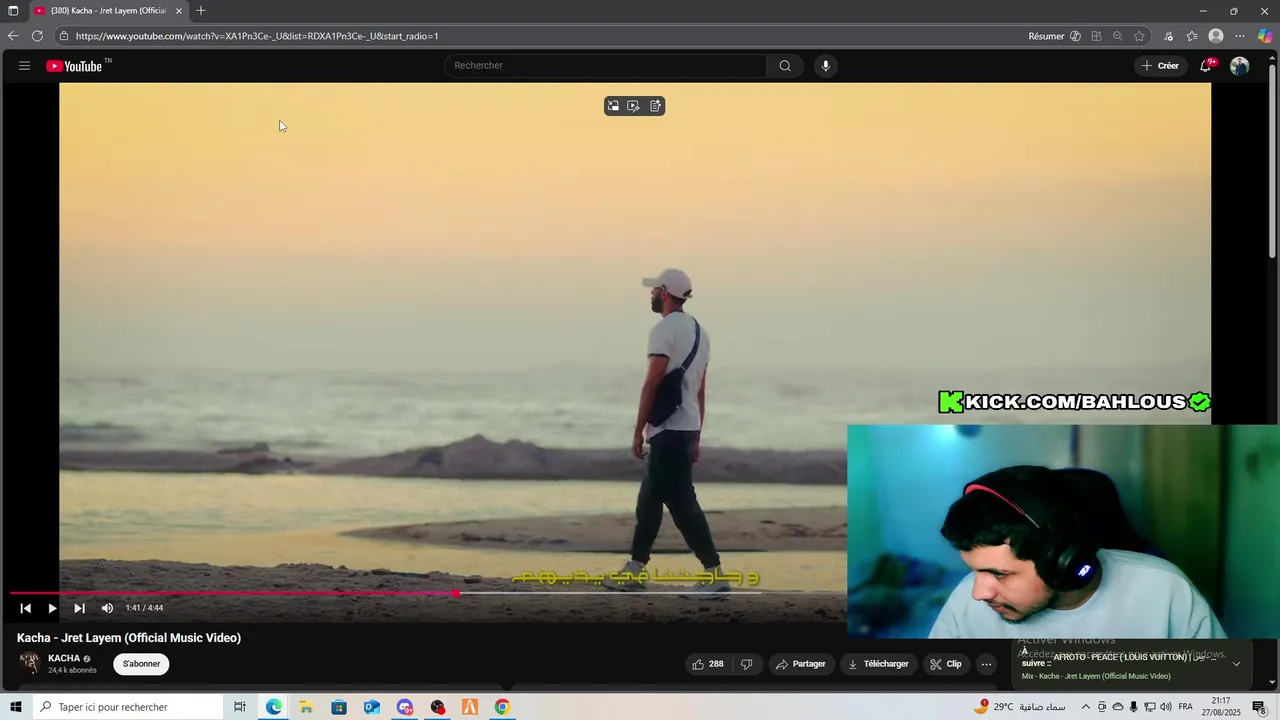1280x720 pixels.
Task: Skip to the next video
Action: pyautogui.click(x=79, y=608)
